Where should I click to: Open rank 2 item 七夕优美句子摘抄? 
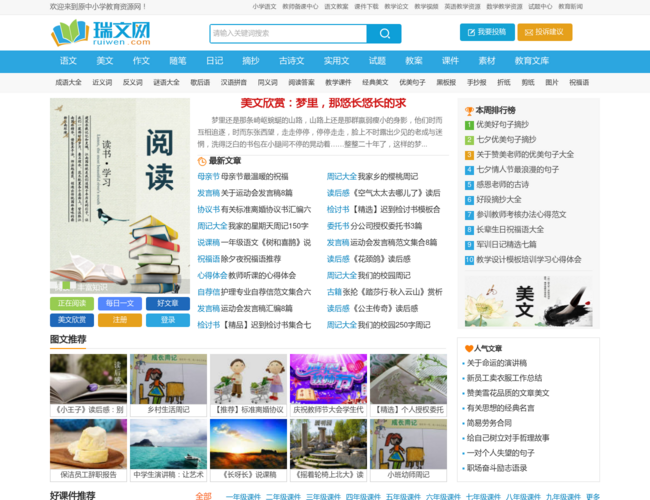coord(506,139)
